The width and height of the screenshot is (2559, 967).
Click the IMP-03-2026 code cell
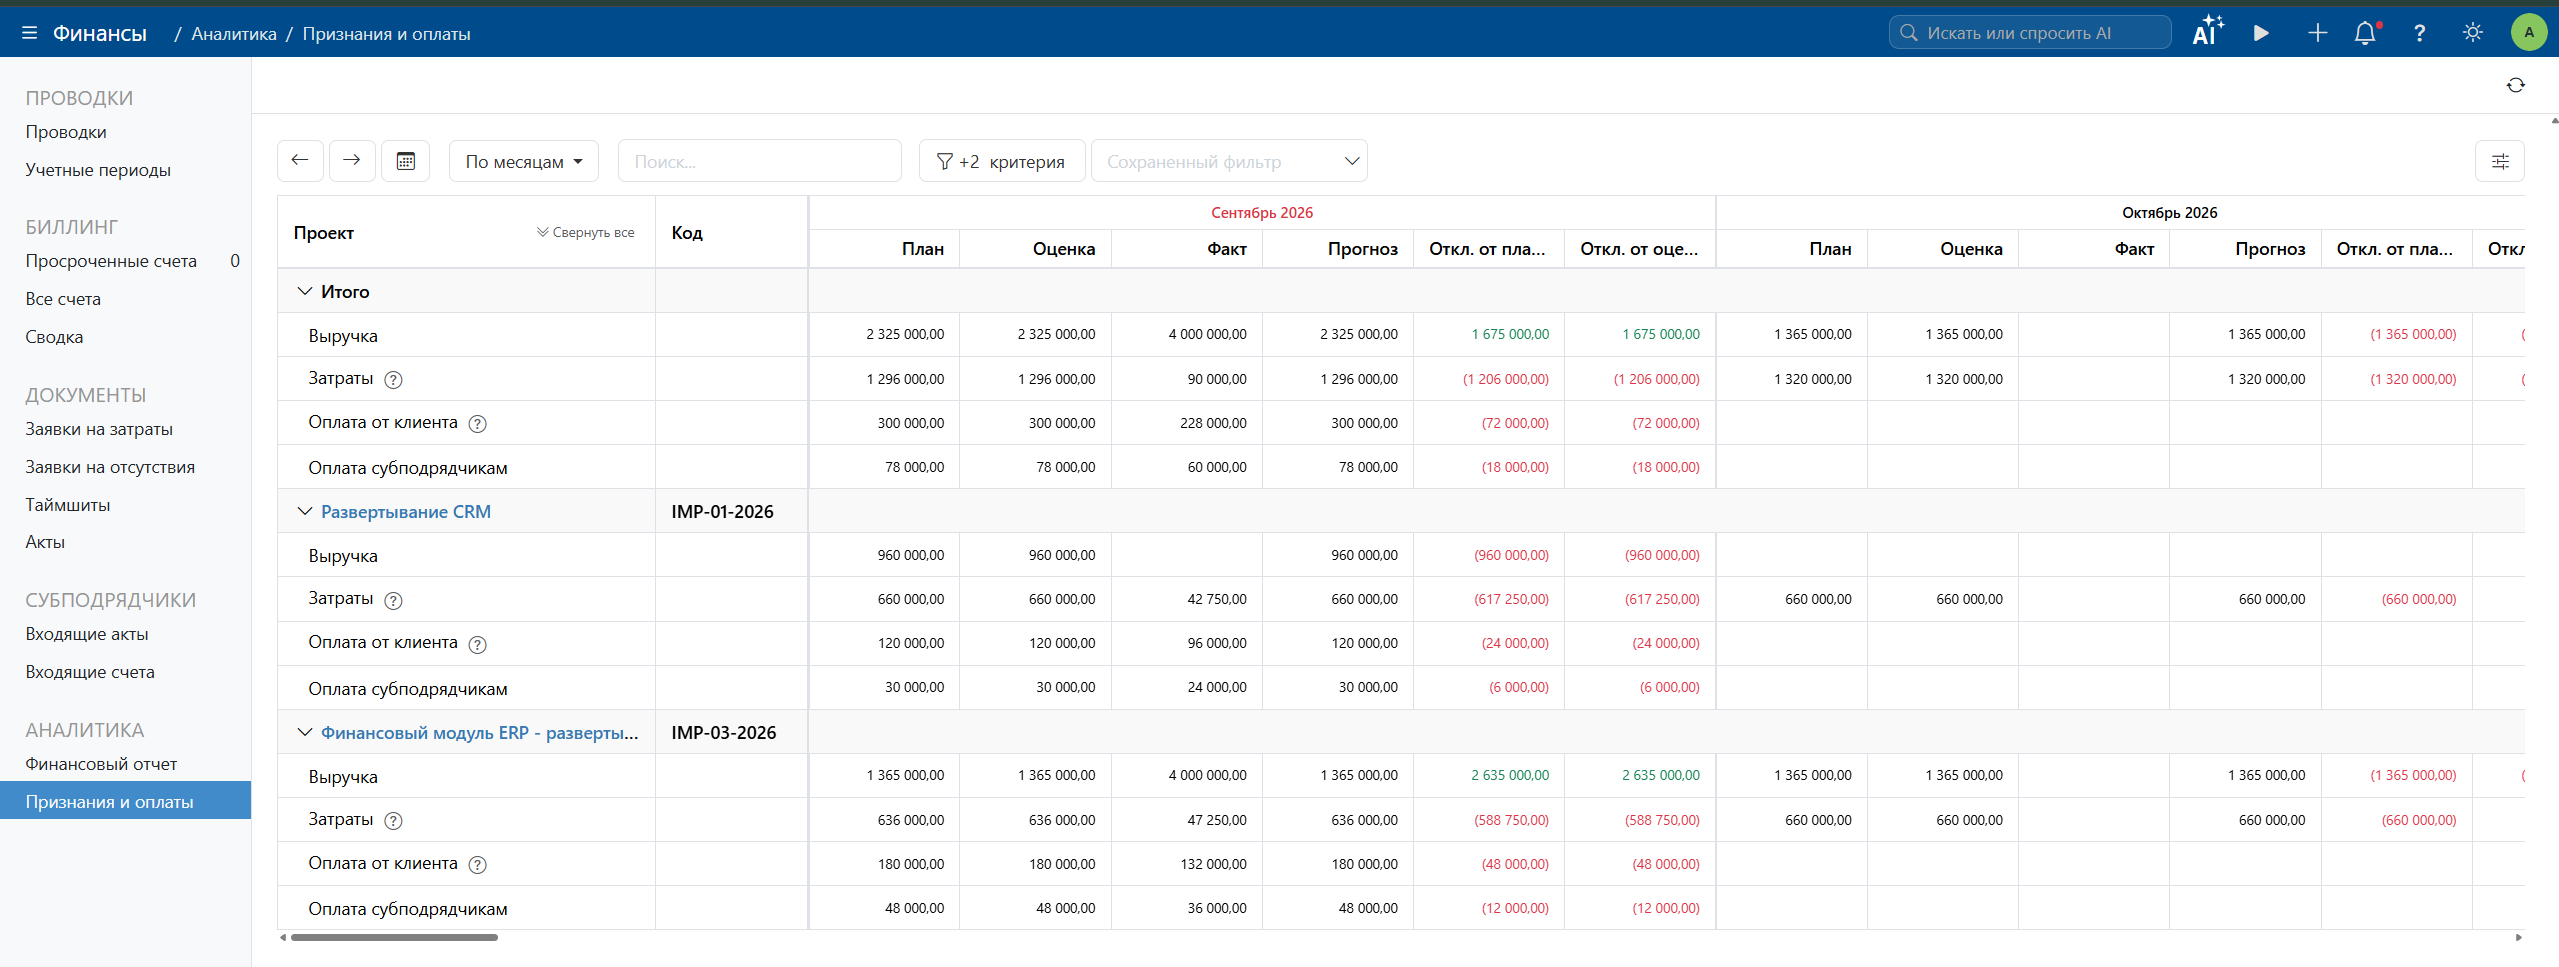(x=731, y=733)
